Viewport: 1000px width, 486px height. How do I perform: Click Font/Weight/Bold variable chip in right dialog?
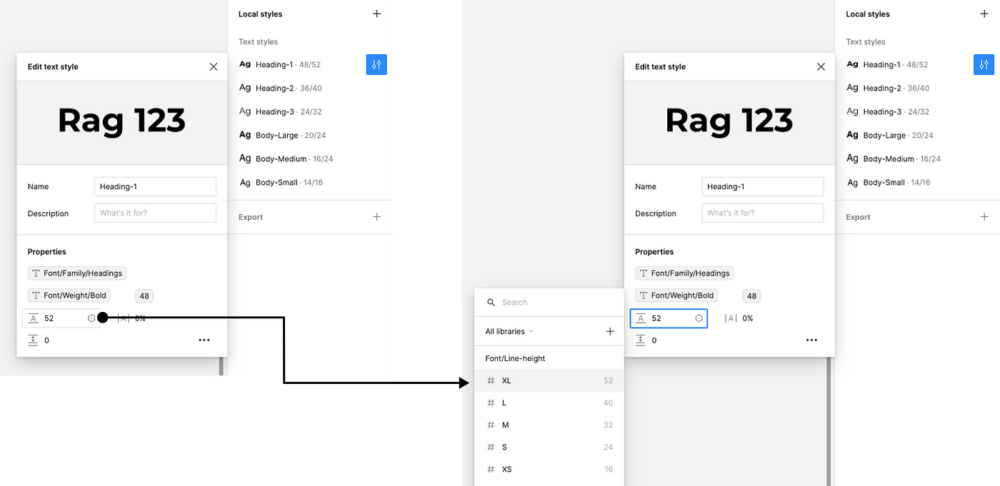click(x=677, y=295)
